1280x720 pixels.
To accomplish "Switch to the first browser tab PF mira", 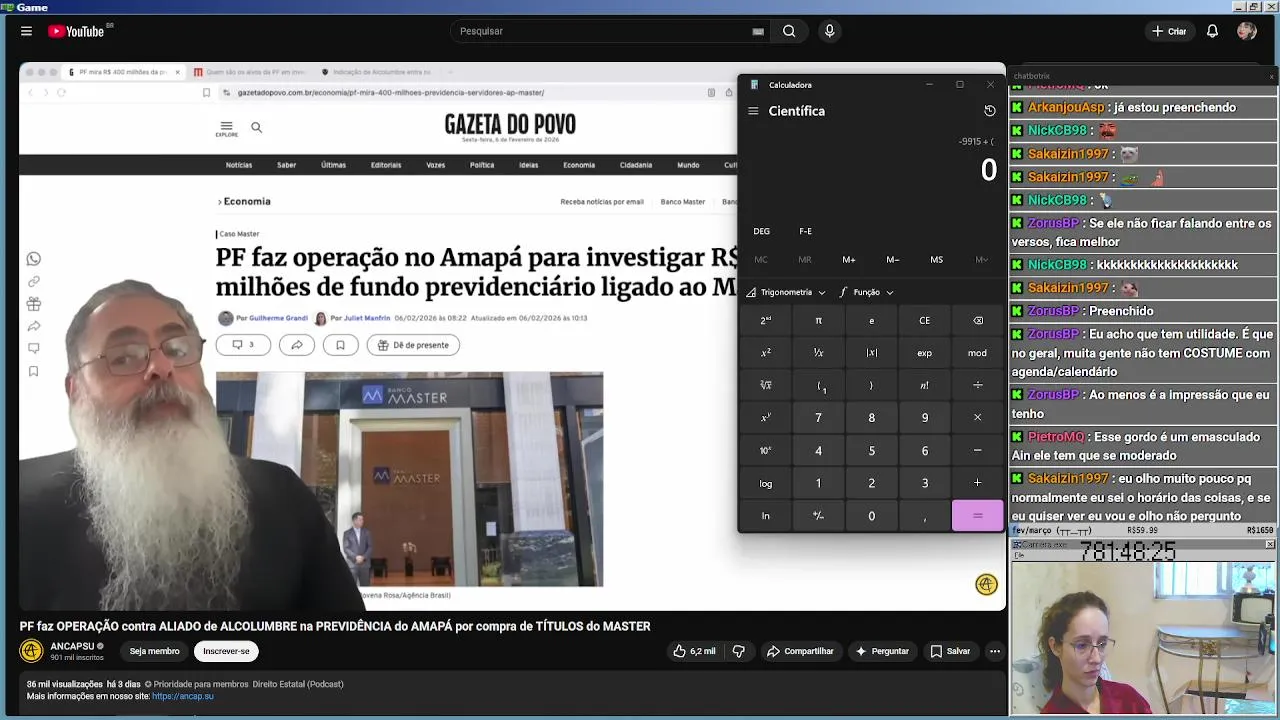I will point(122,72).
